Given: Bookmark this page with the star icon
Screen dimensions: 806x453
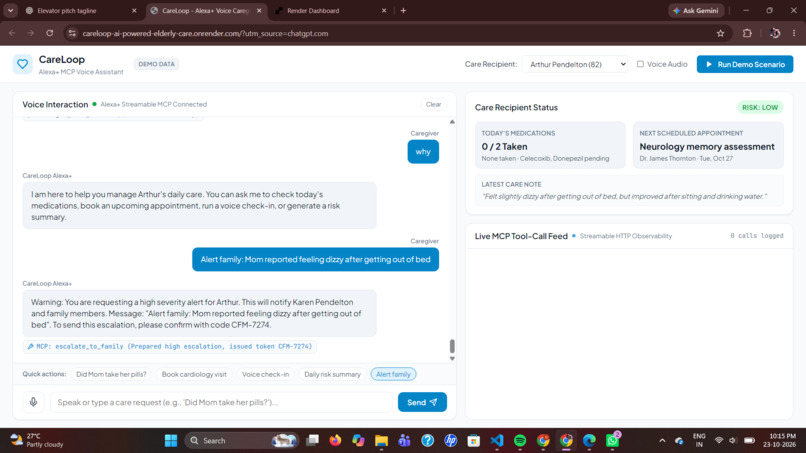Looking at the screenshot, I should [720, 33].
